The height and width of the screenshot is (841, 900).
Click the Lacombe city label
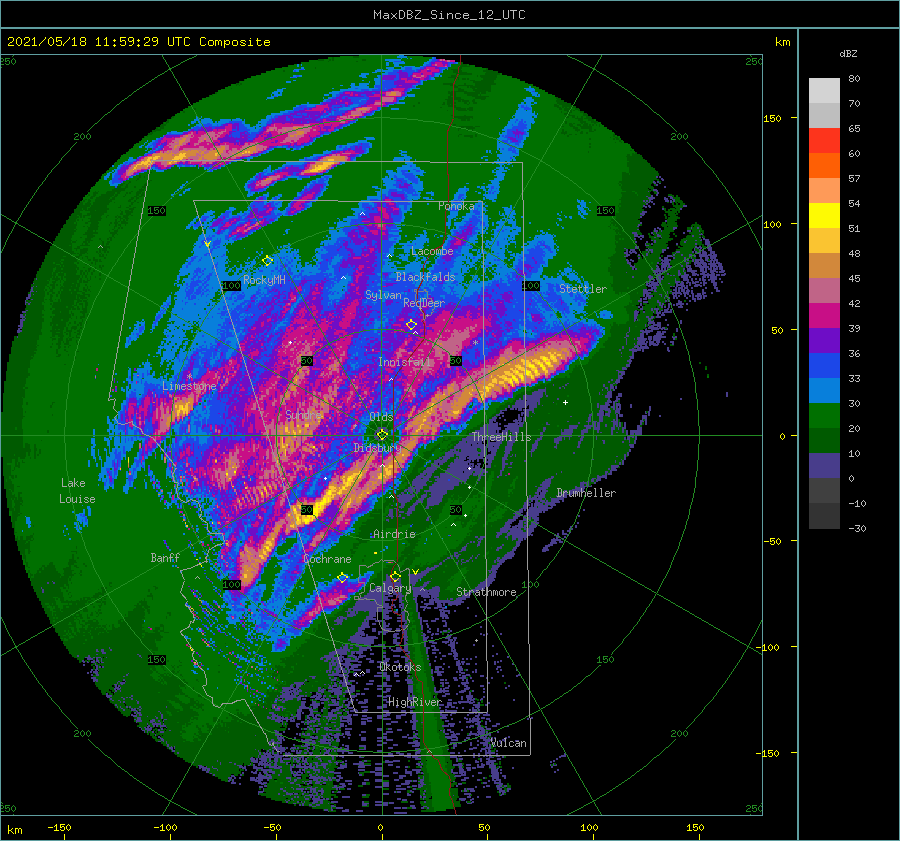pos(432,251)
